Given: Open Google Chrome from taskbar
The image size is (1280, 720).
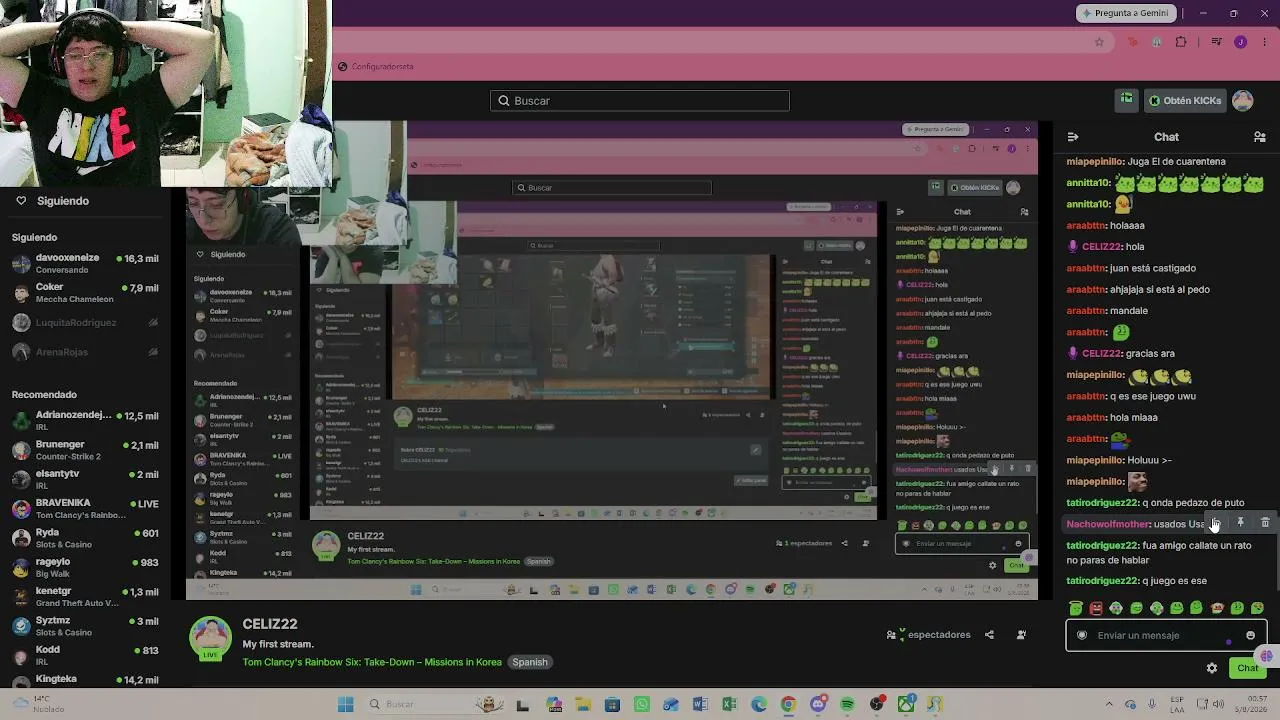Looking at the screenshot, I should click(788, 705).
